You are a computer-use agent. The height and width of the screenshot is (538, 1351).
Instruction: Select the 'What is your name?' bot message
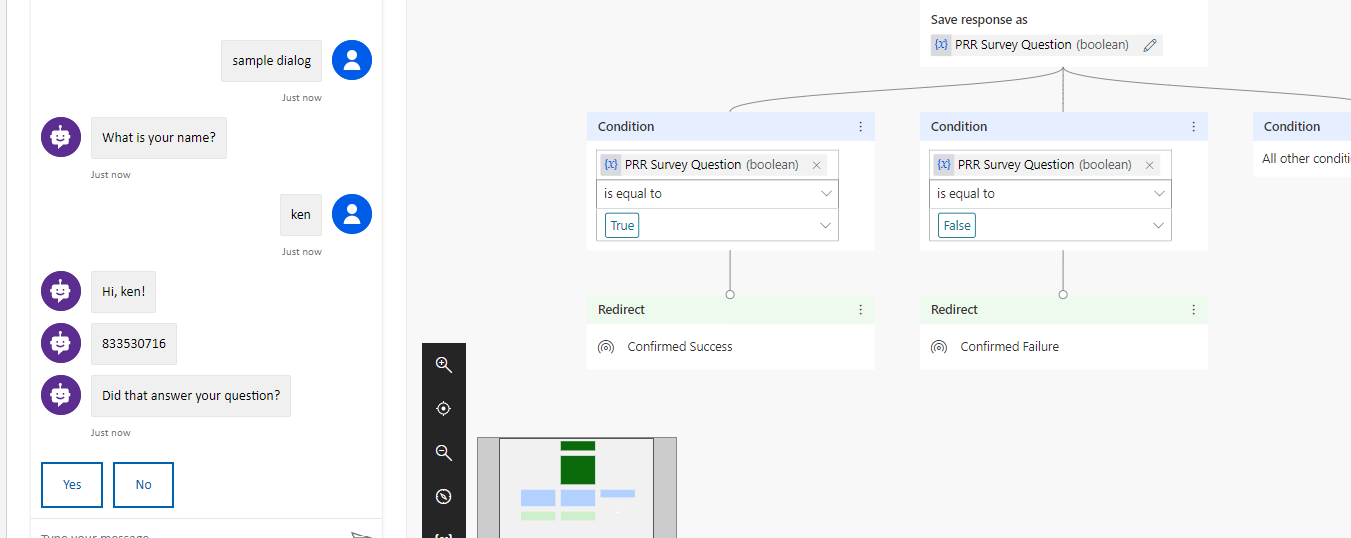point(159,138)
